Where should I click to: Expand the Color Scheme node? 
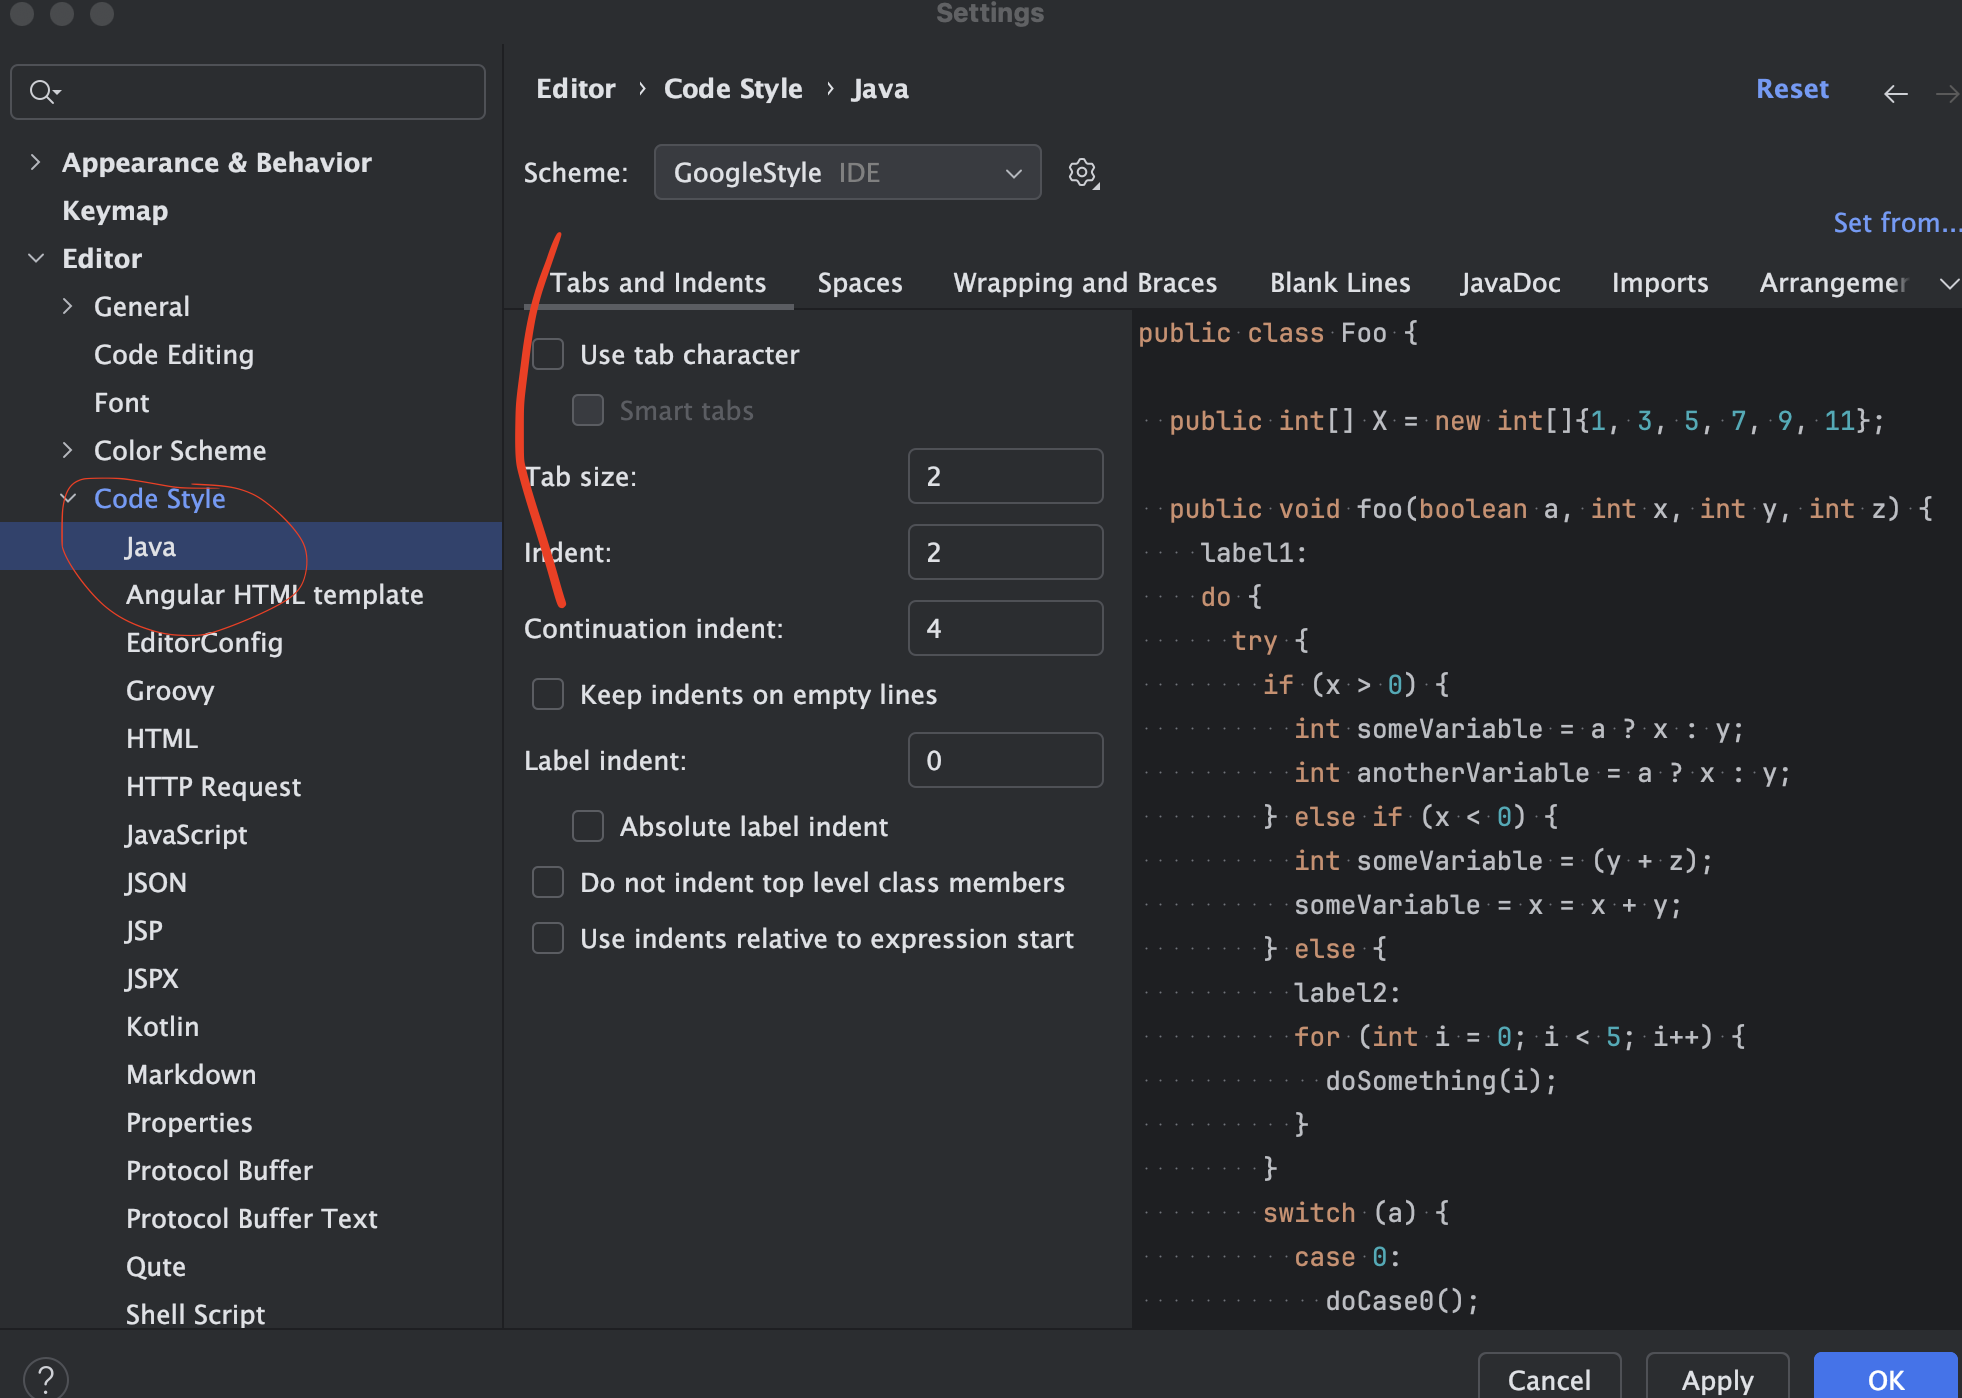pos(68,450)
